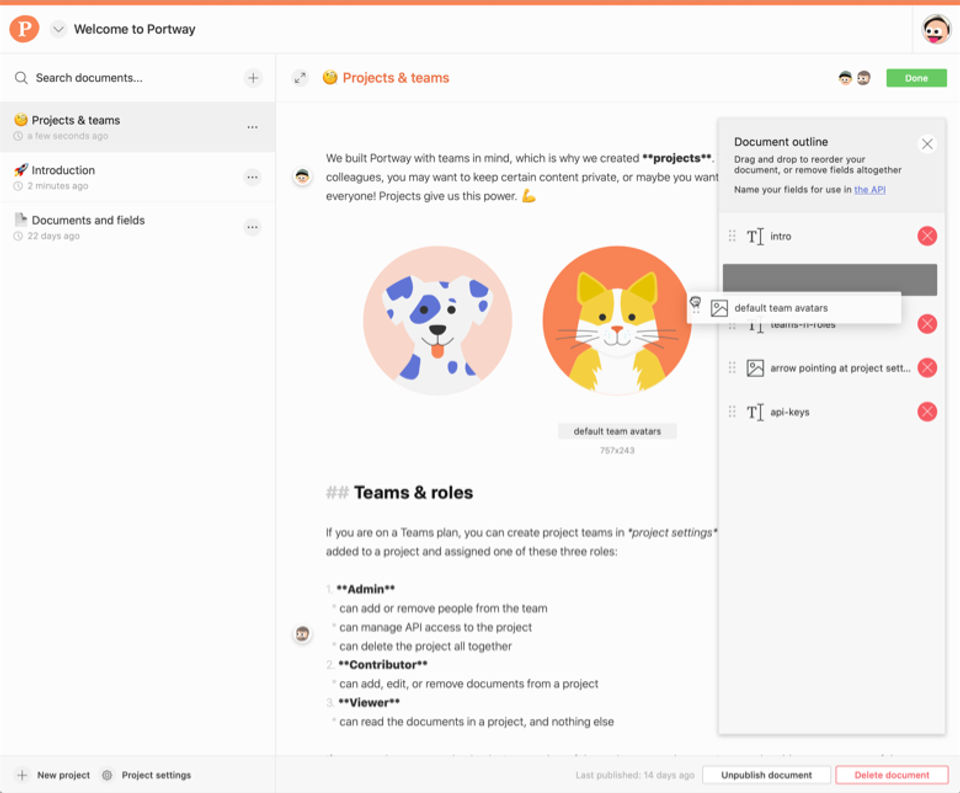Remove the api-keys field with red X
This screenshot has width=960, height=793.
pos(927,412)
